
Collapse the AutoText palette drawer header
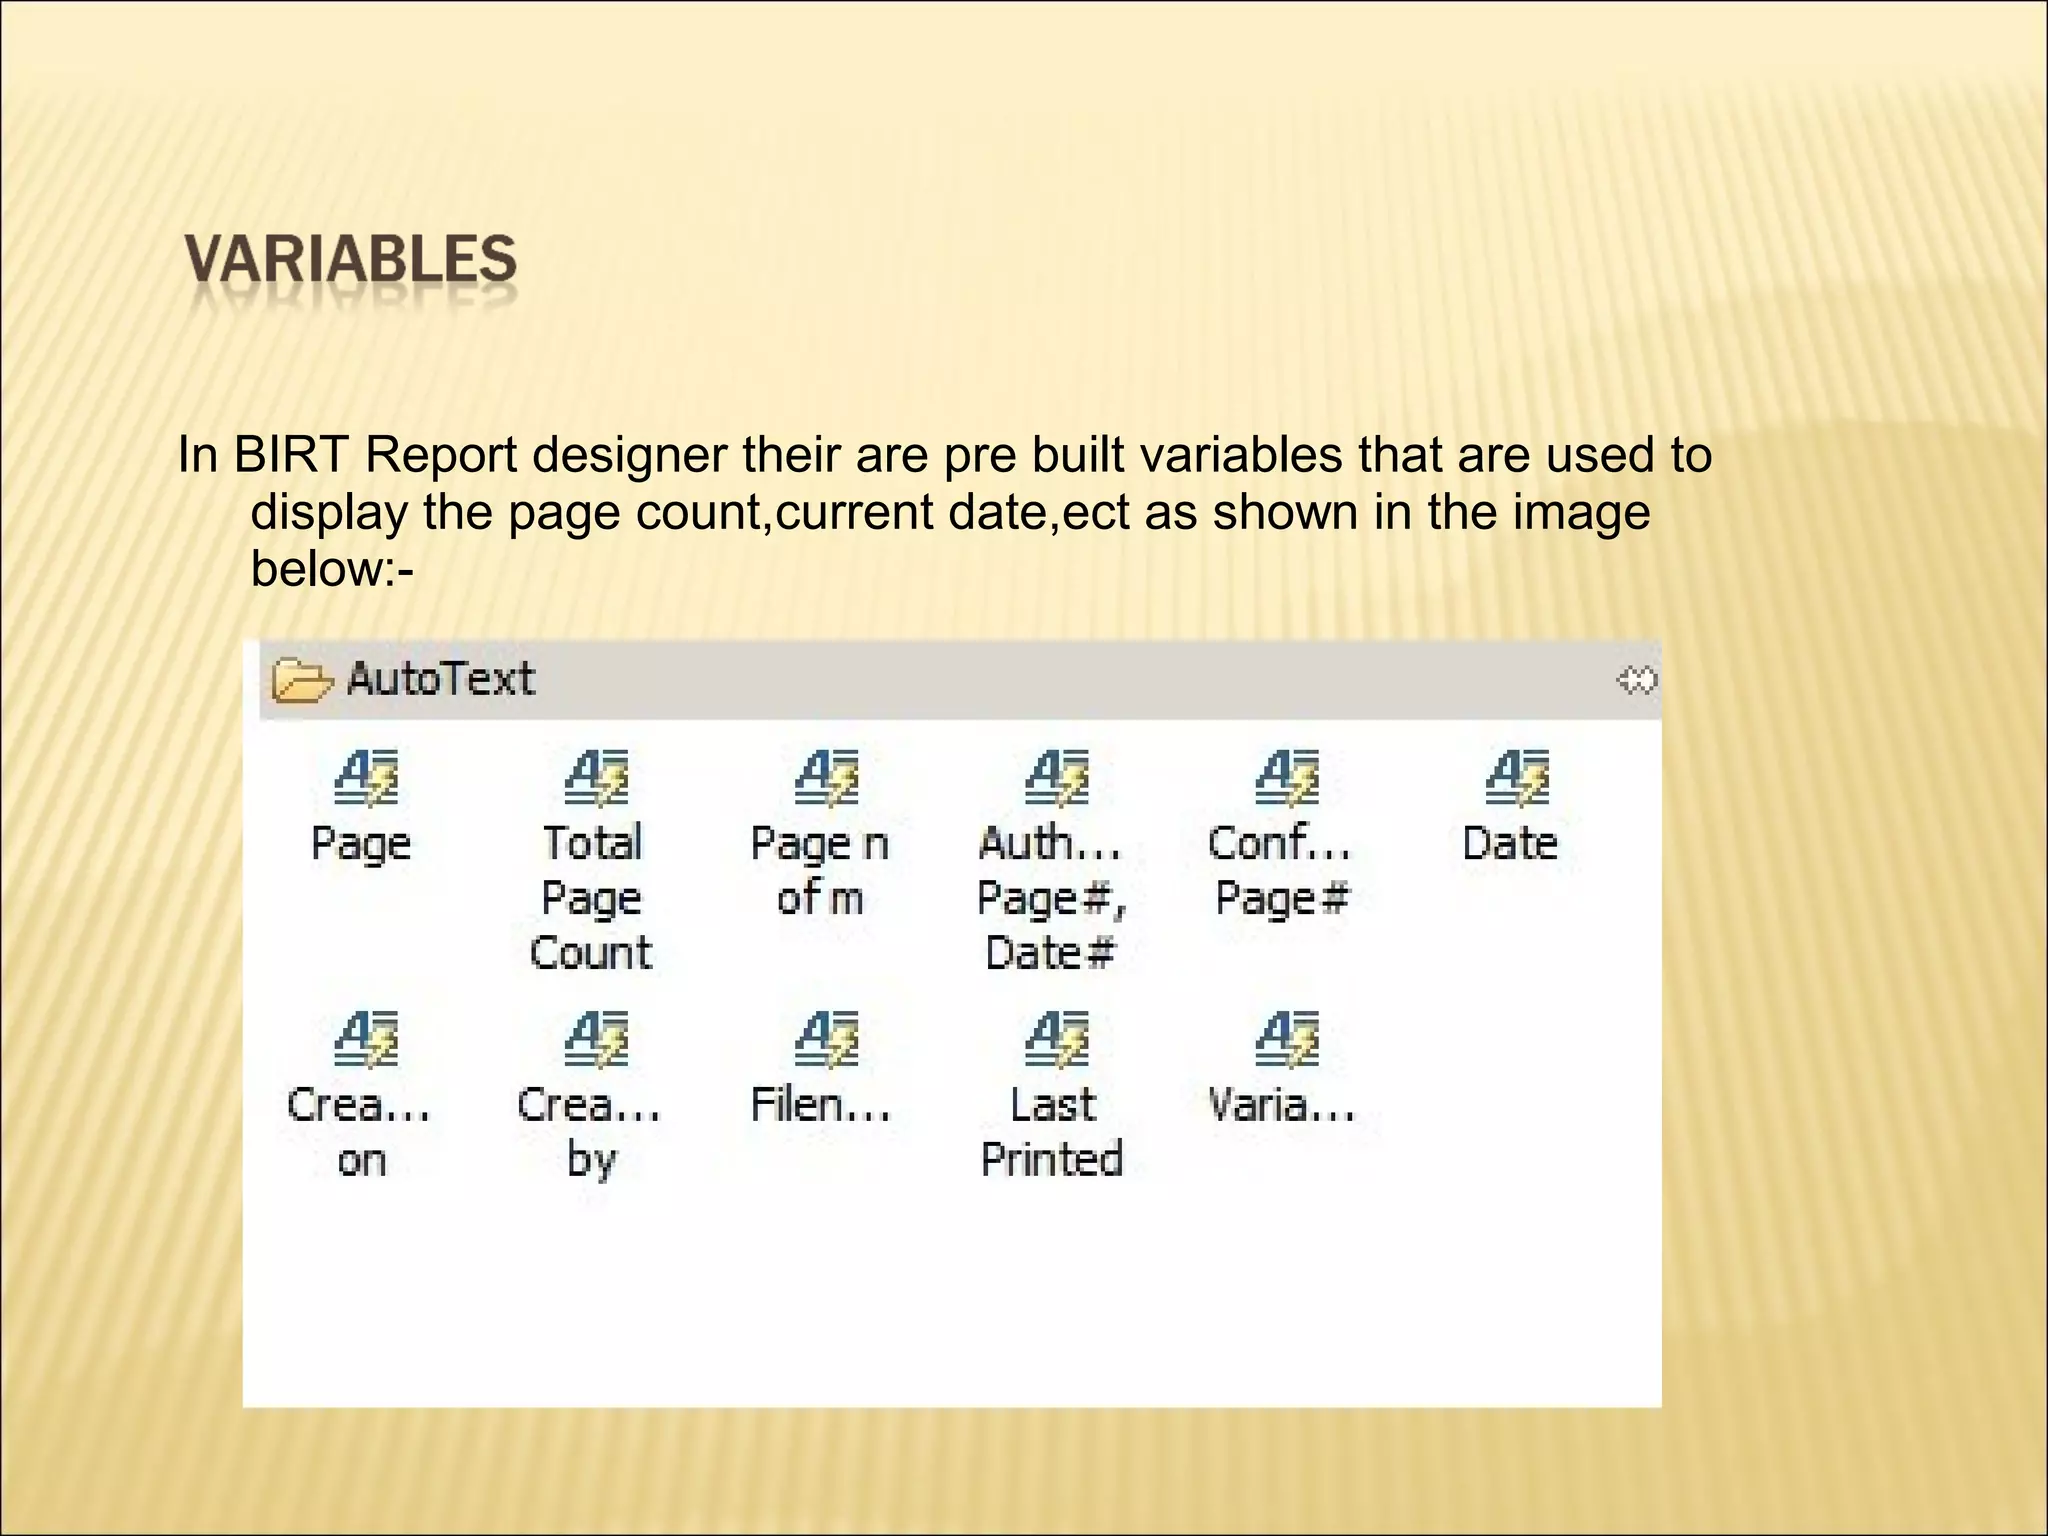pyautogui.click(x=960, y=680)
